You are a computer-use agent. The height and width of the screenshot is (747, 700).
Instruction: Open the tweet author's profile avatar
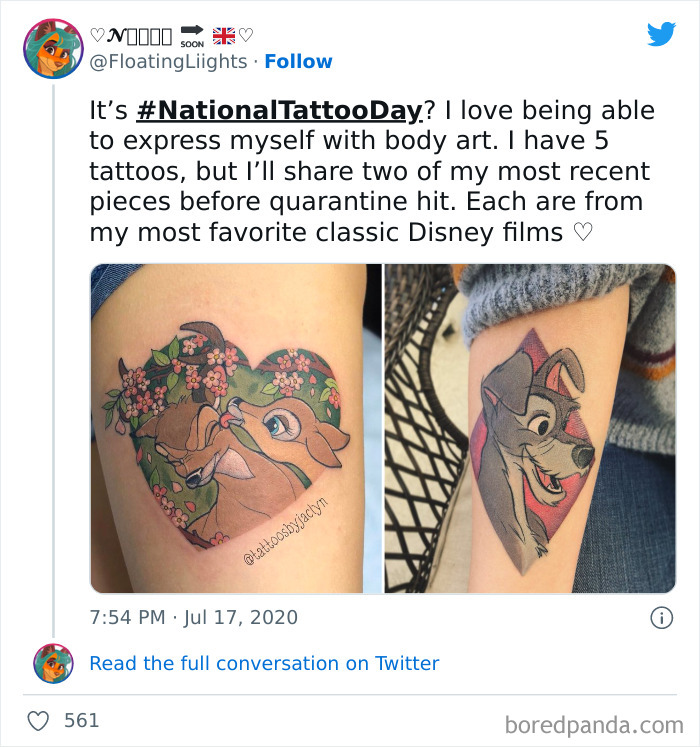(53, 49)
